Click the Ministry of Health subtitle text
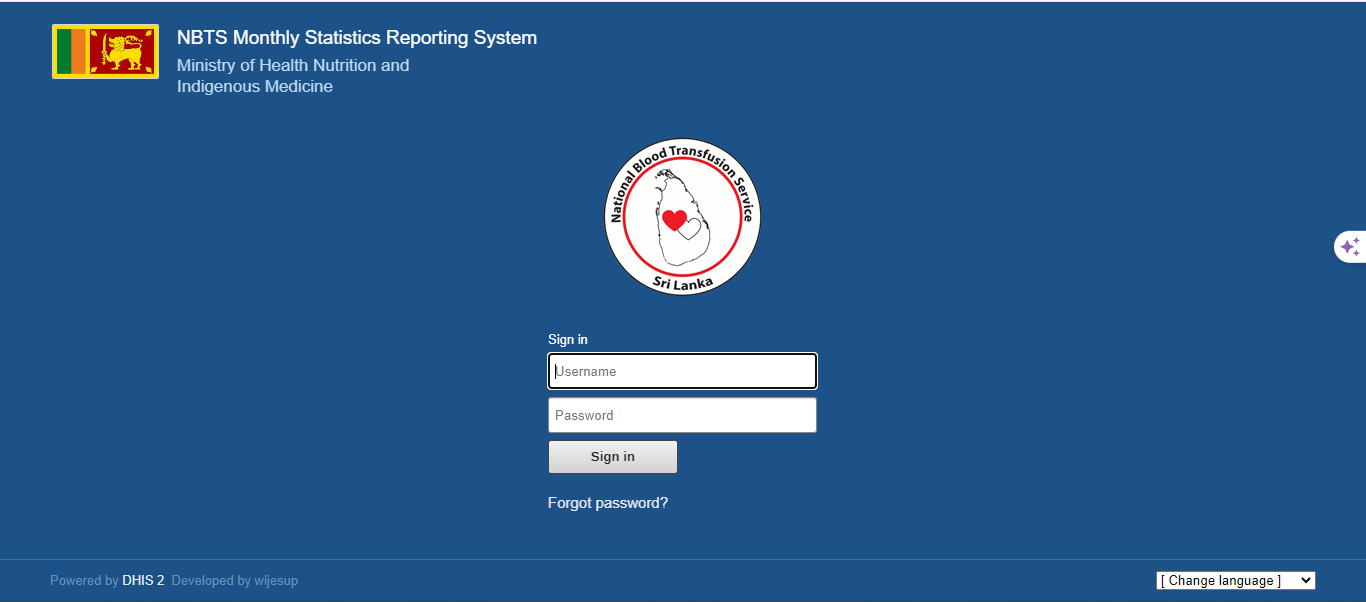1366x602 pixels. [293, 76]
